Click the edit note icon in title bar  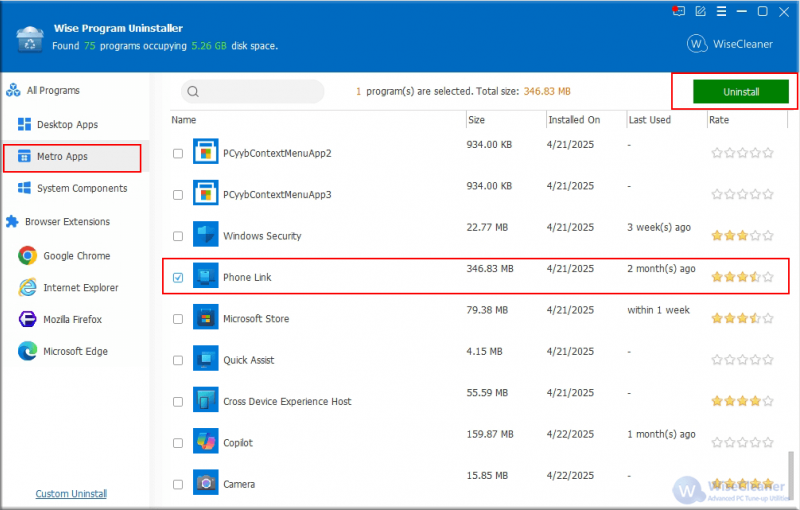[701, 11]
